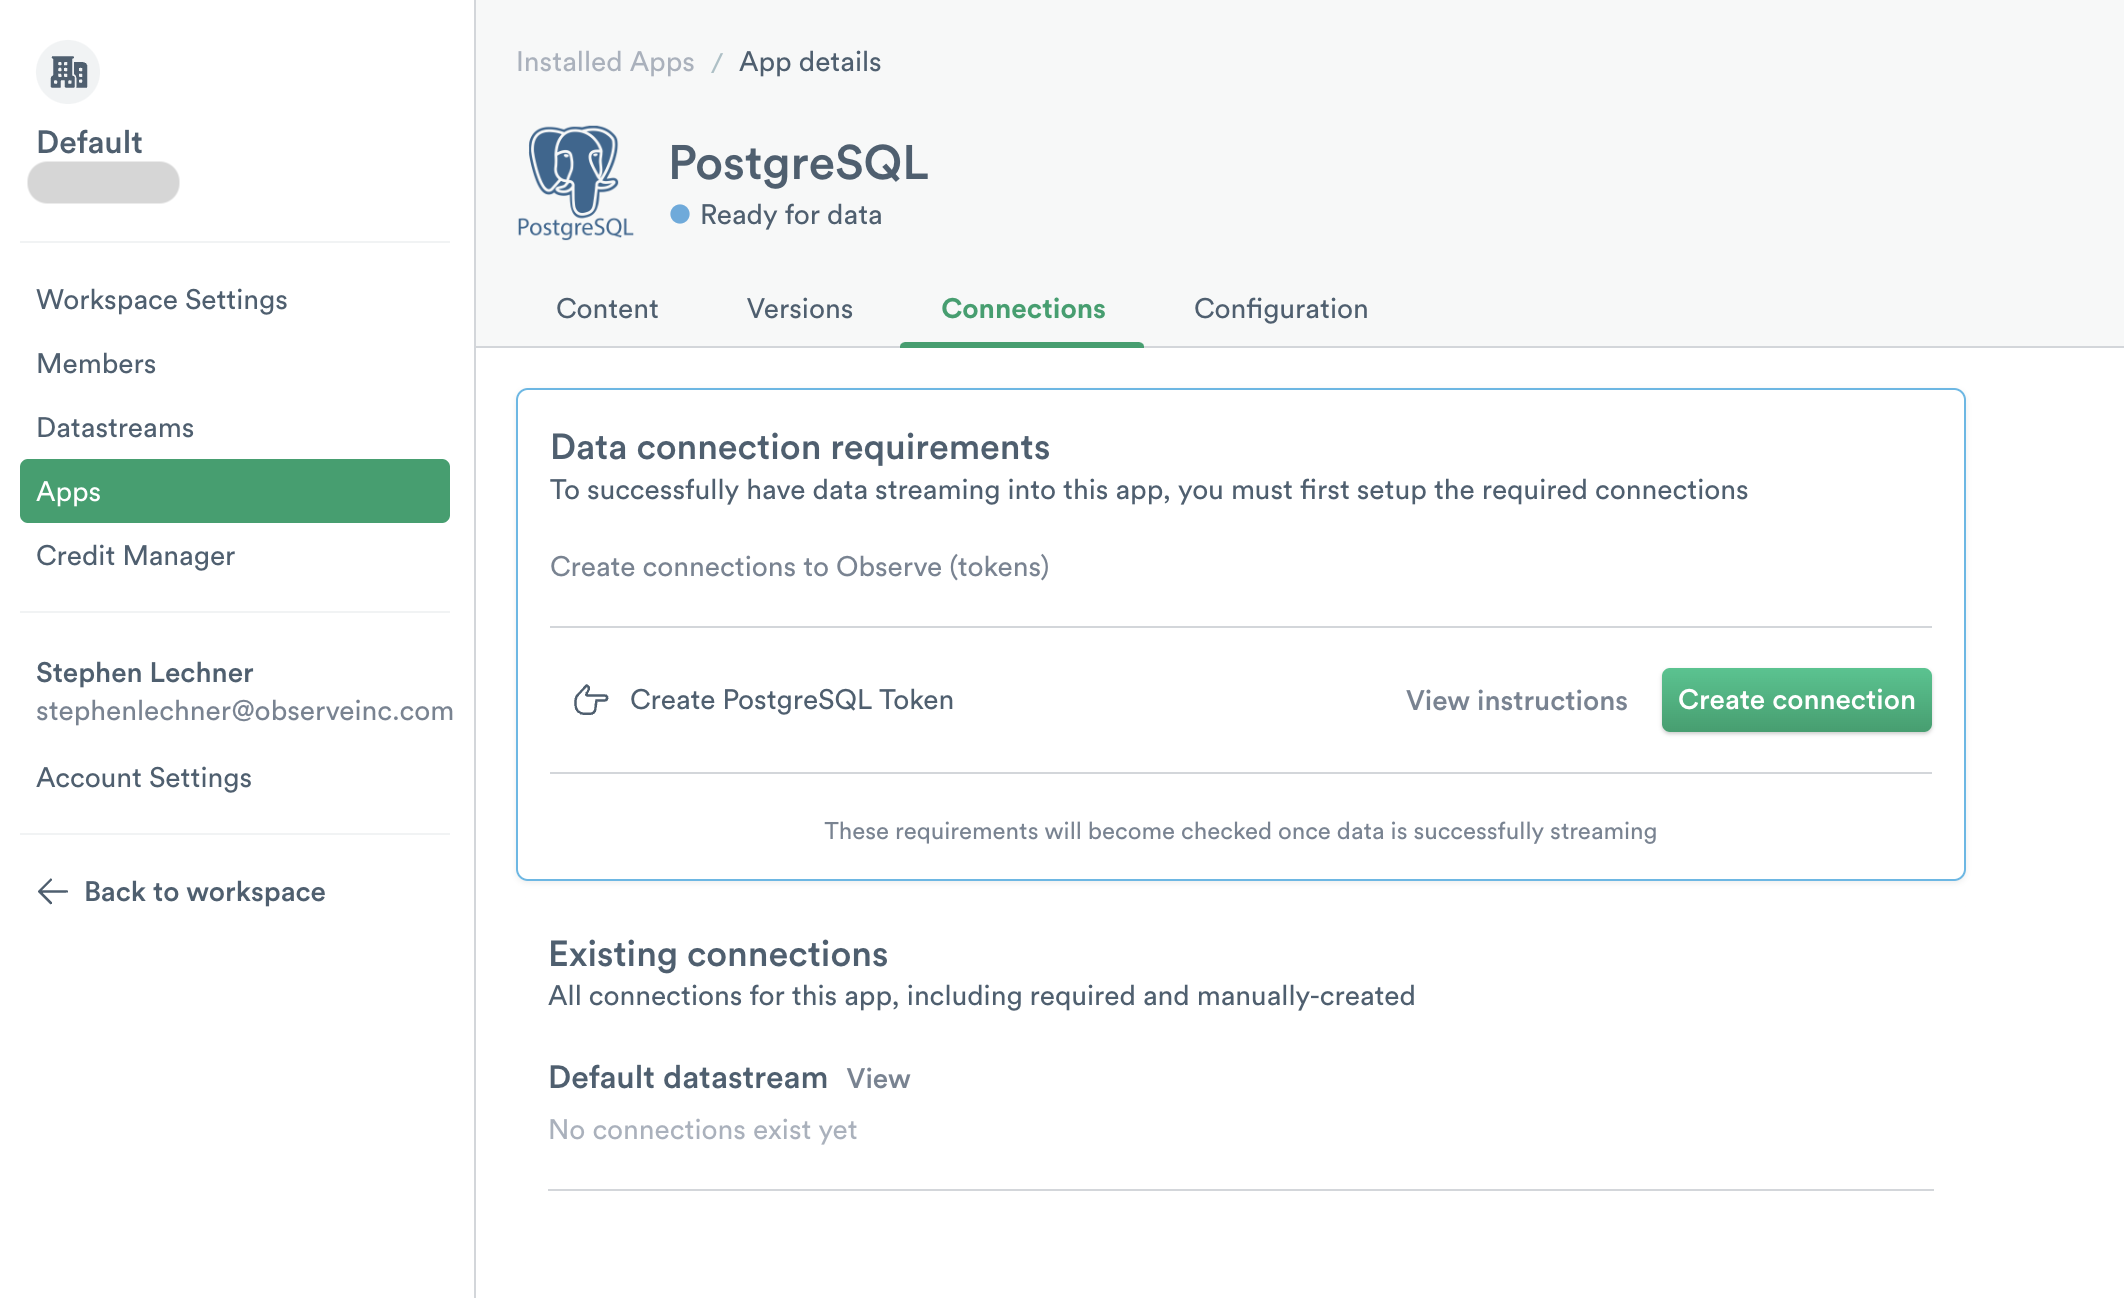
Task: Click the left arrow icon by Back to workspace
Action: 52,891
